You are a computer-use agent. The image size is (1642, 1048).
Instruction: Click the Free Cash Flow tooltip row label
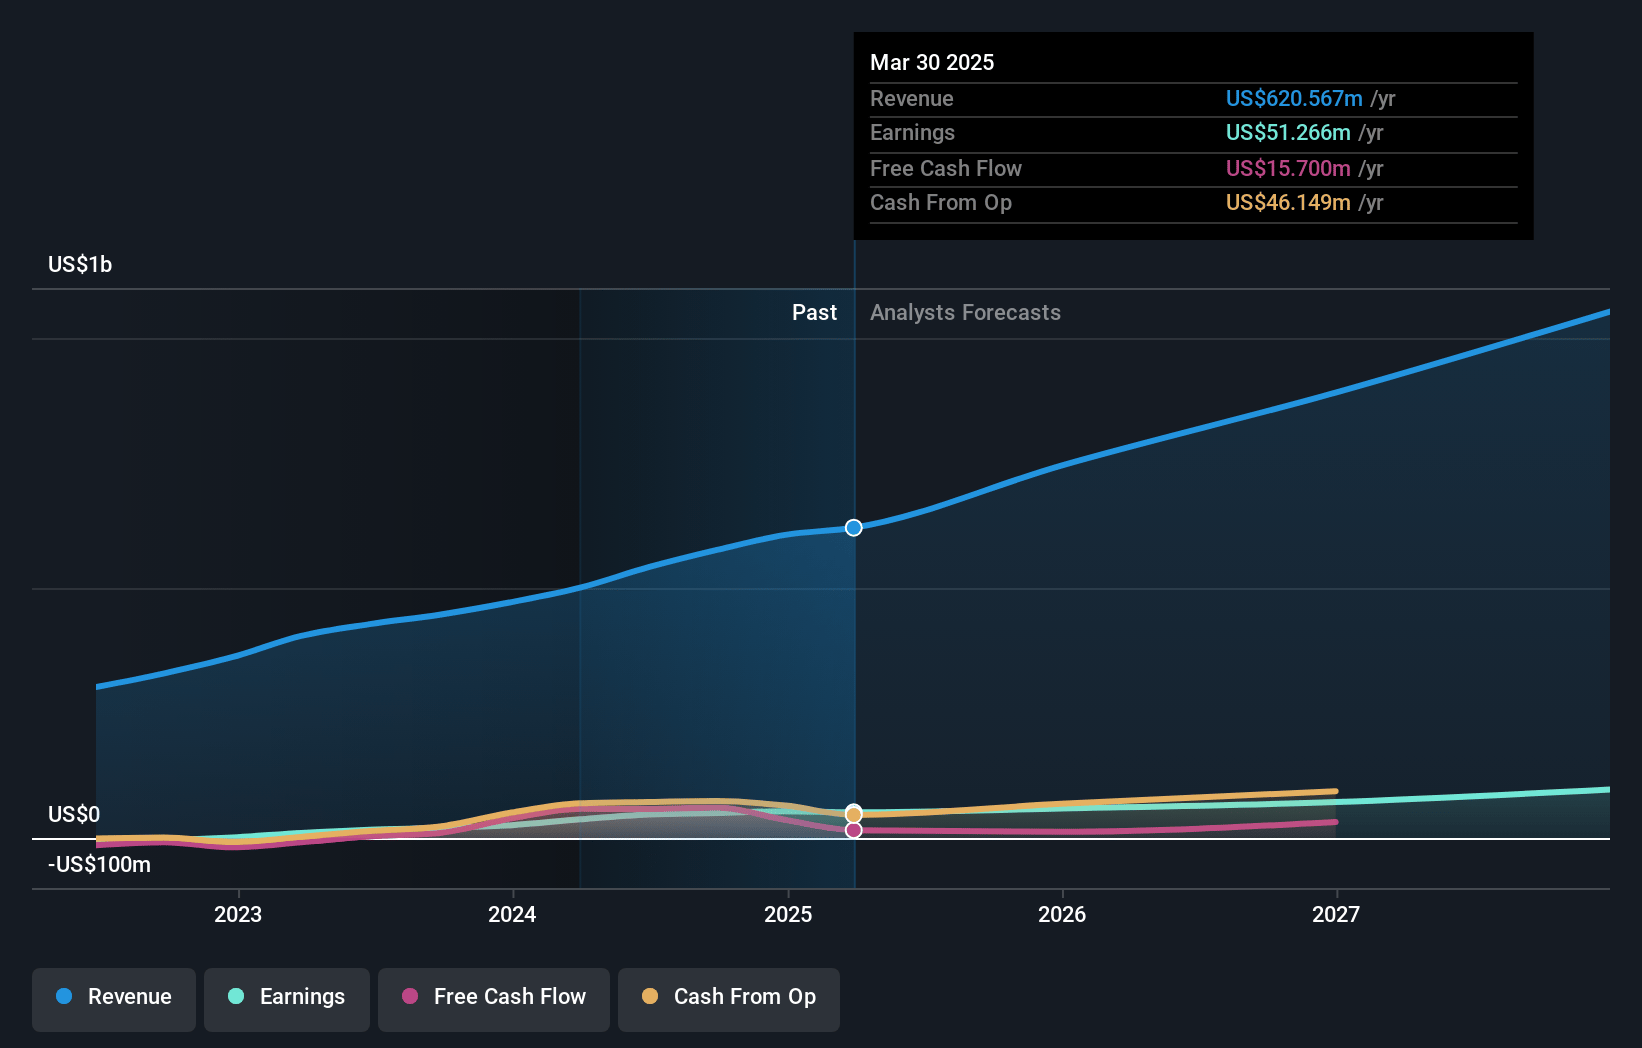(946, 169)
